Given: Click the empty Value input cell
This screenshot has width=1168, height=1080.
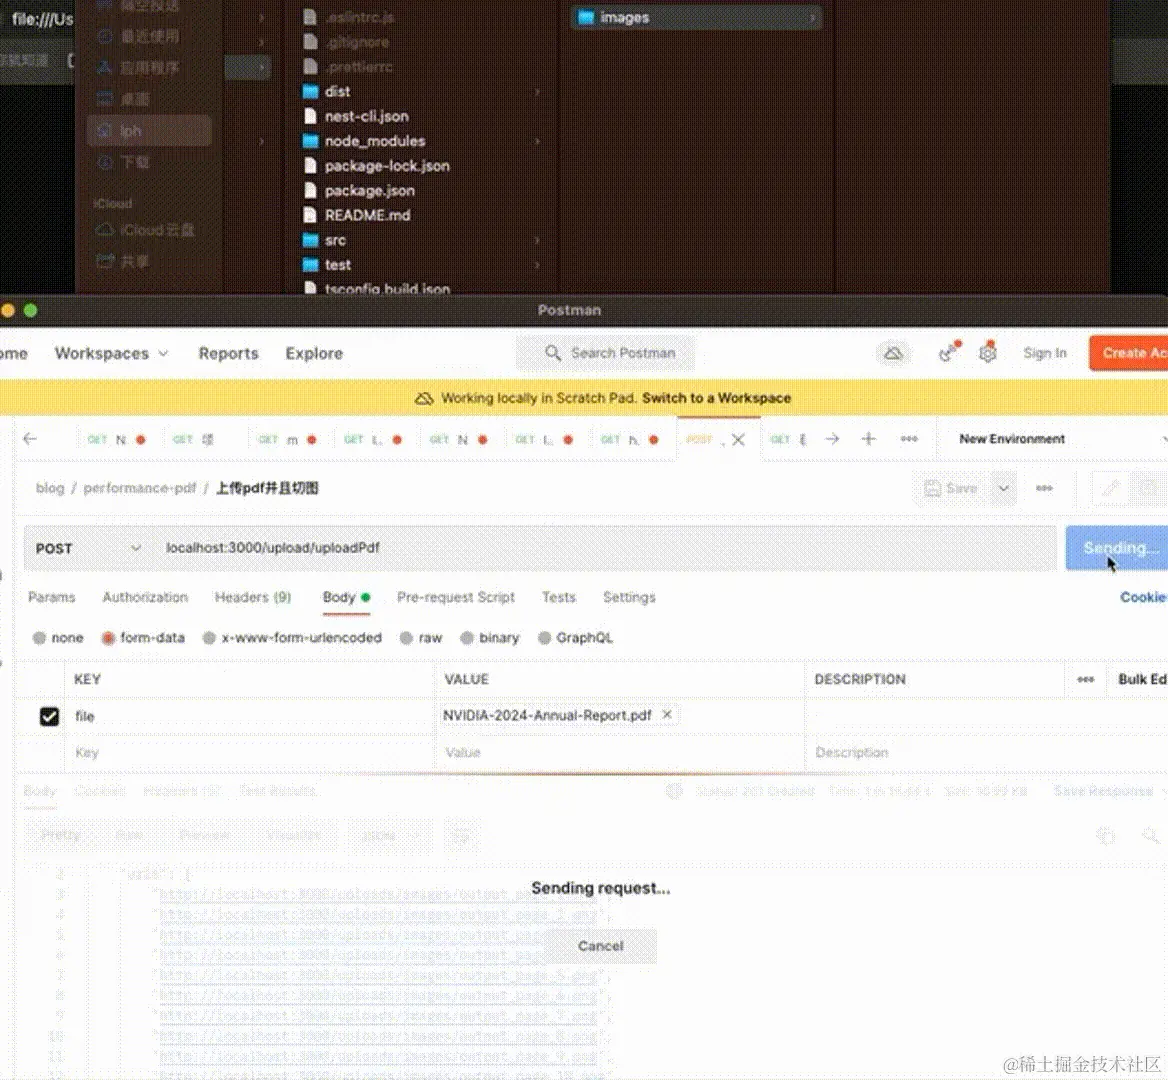Looking at the screenshot, I should click(x=620, y=752).
